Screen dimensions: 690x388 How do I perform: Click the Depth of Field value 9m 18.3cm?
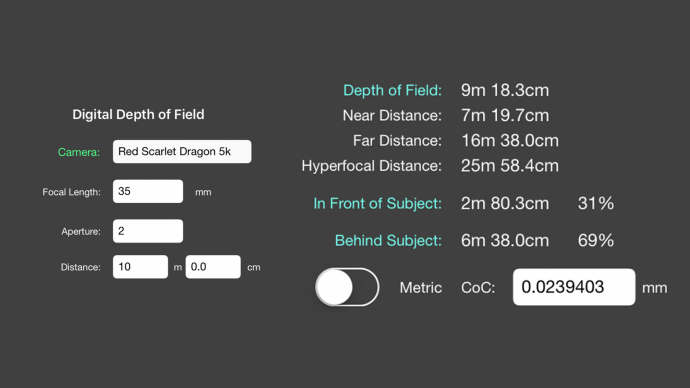point(505,90)
